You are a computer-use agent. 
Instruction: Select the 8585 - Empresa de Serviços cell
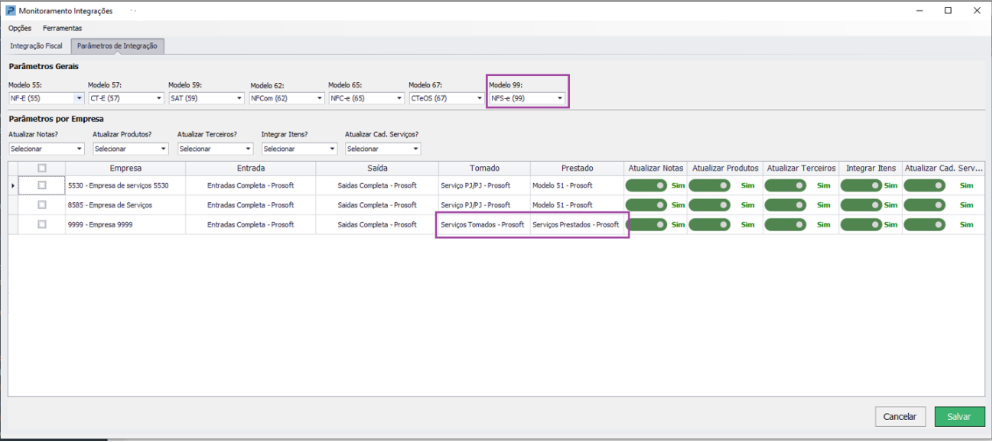pyautogui.click(x=125, y=205)
